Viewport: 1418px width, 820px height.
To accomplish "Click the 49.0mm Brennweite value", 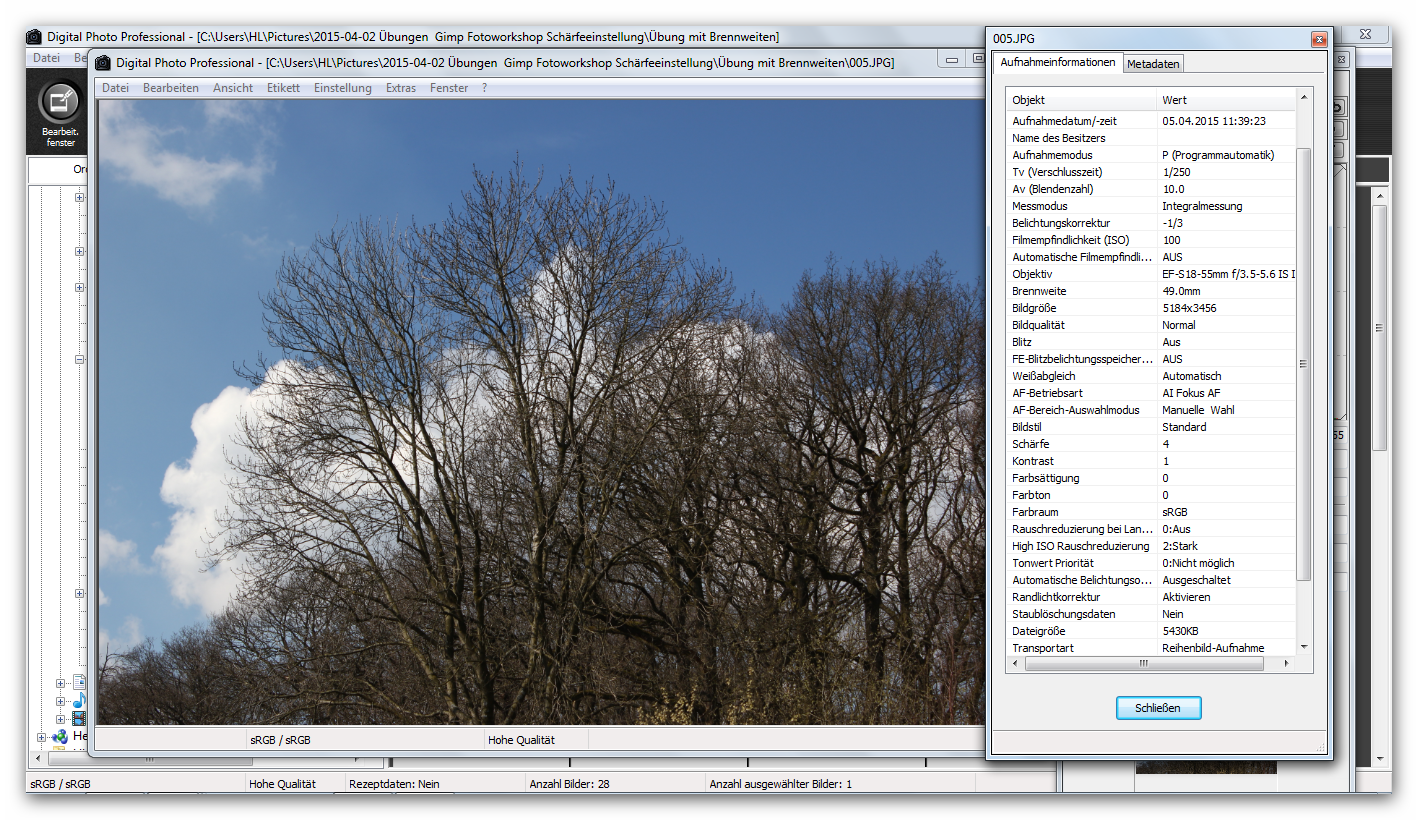I will click(x=1181, y=291).
